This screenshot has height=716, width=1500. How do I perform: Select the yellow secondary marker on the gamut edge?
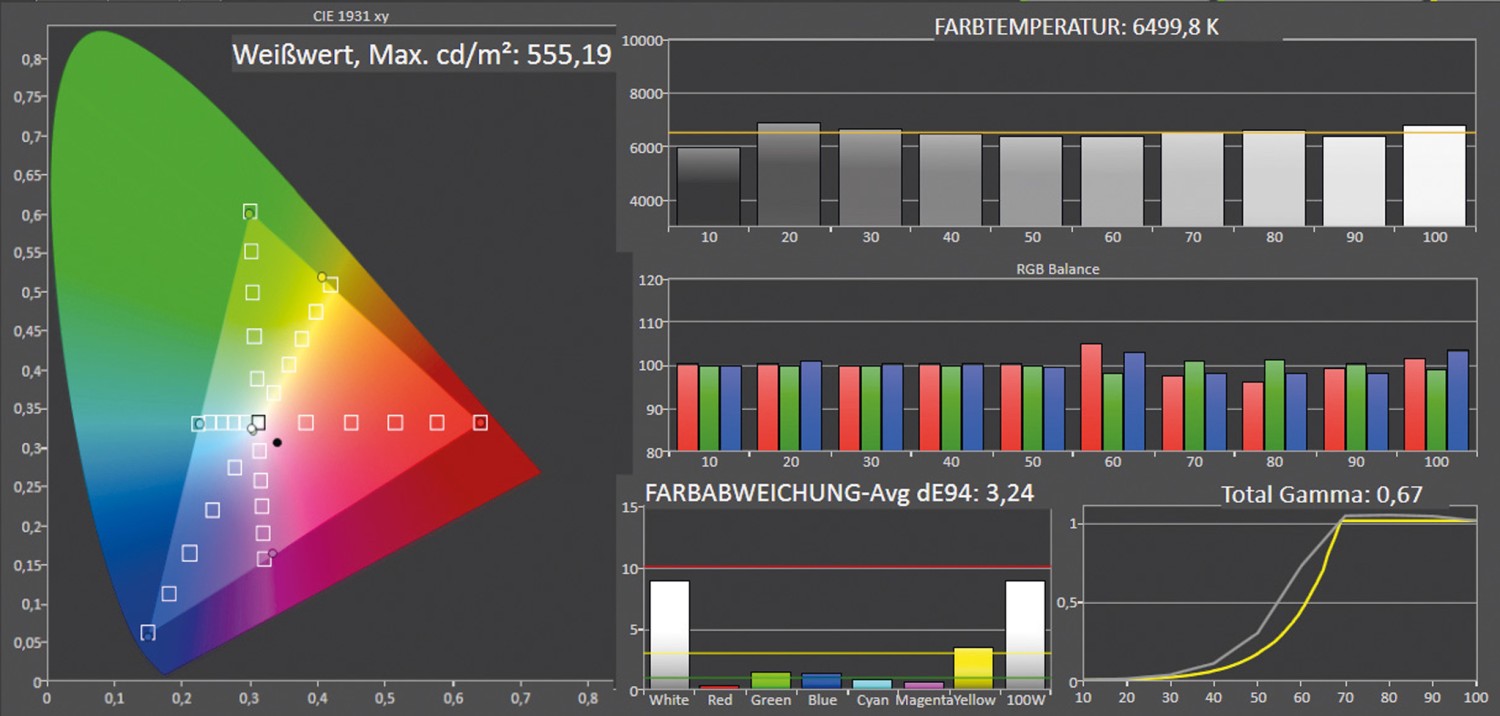click(322, 277)
